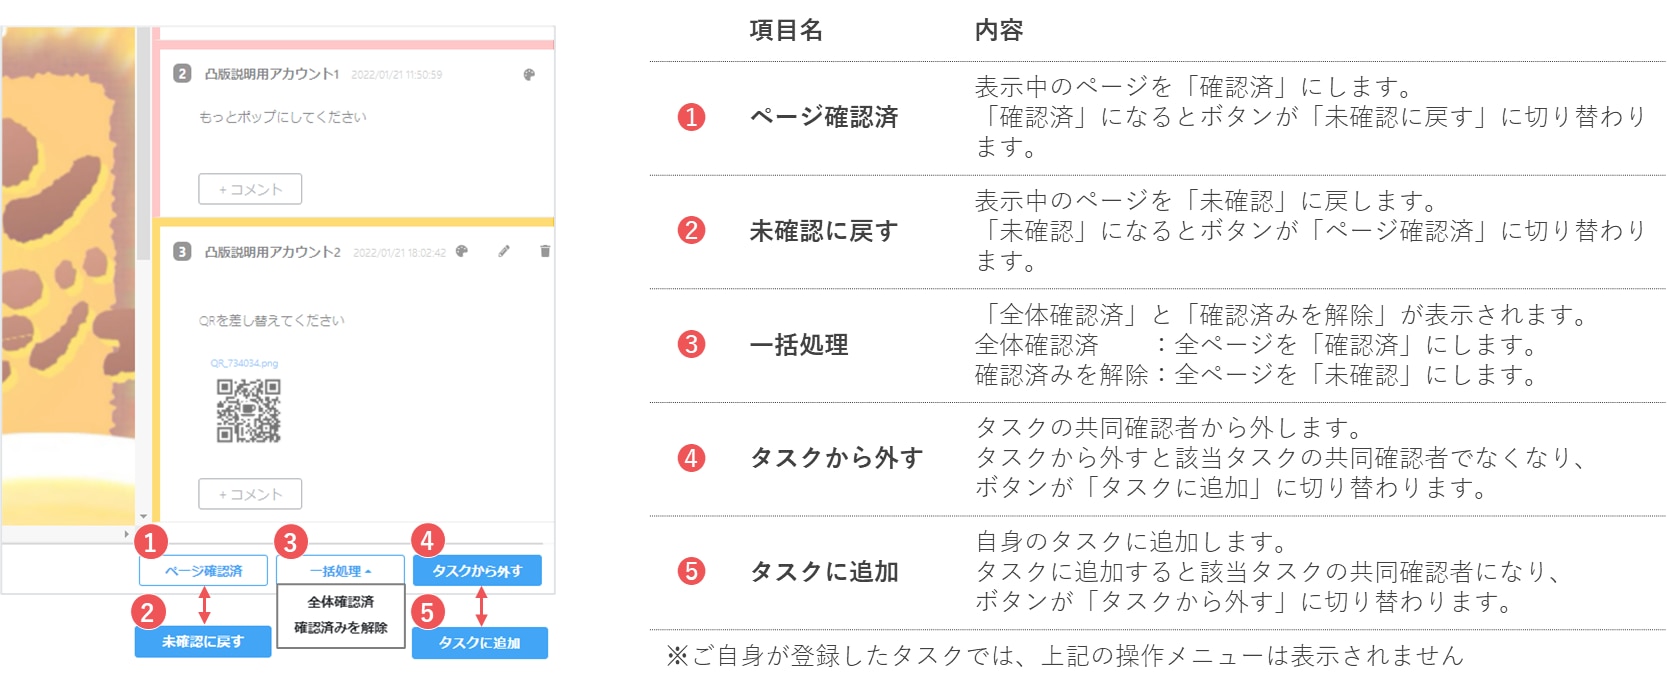
Task: Click the ページ確認済 button
Action: 204,571
